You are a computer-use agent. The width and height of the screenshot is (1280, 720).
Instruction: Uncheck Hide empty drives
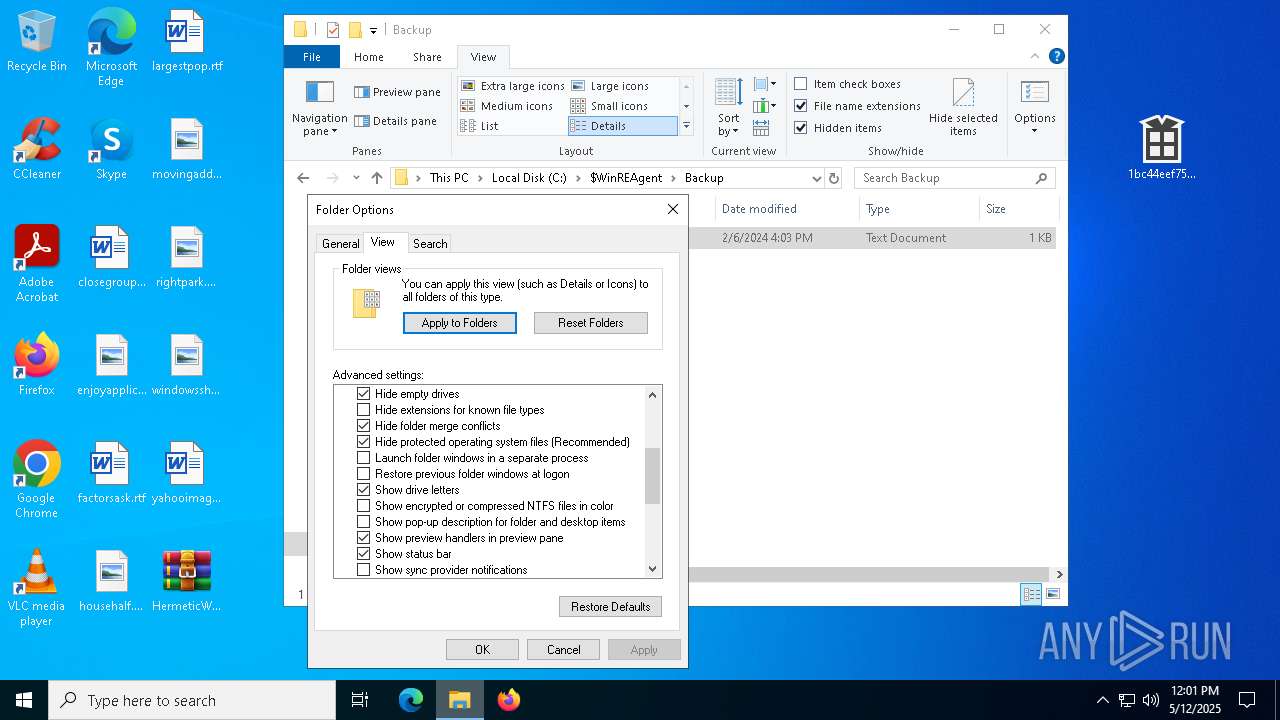(364, 394)
